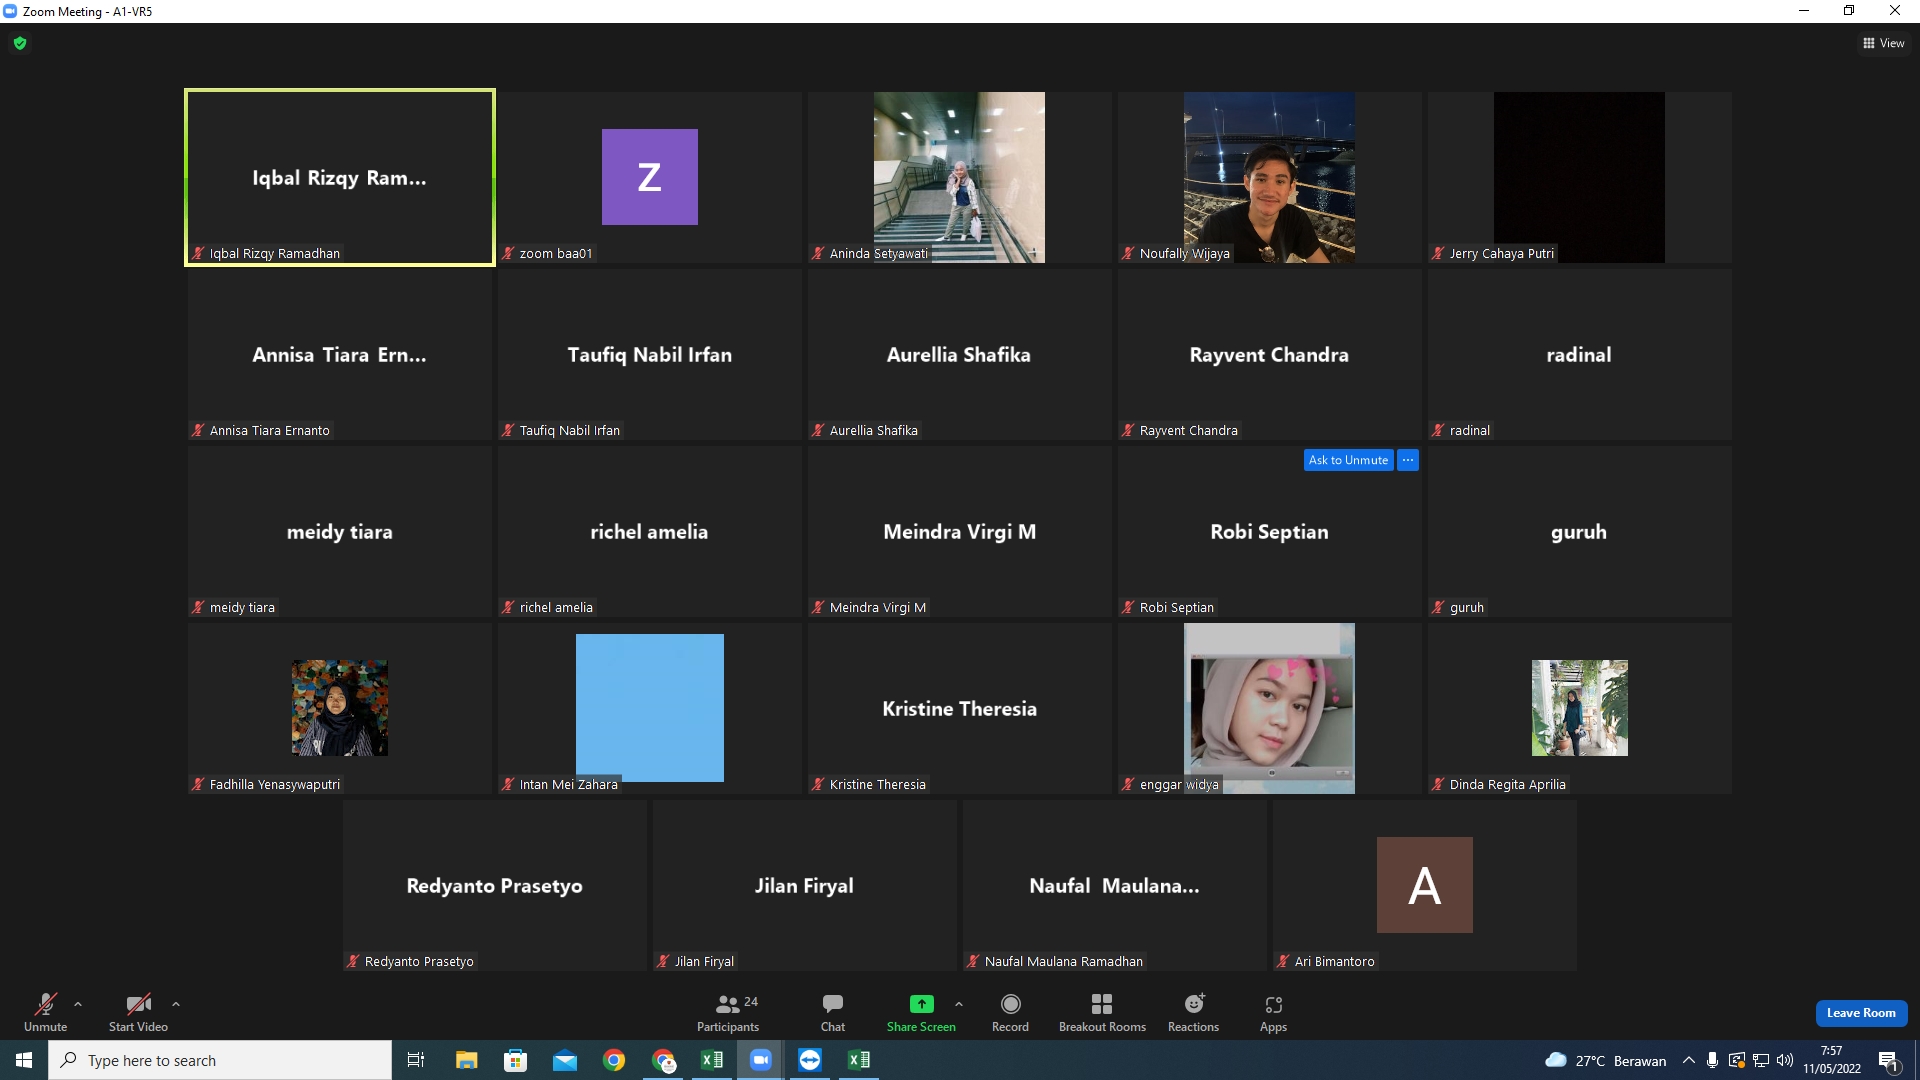Open audio options caret beside Unmute
1920x1080 pixels.
pos(78,1004)
